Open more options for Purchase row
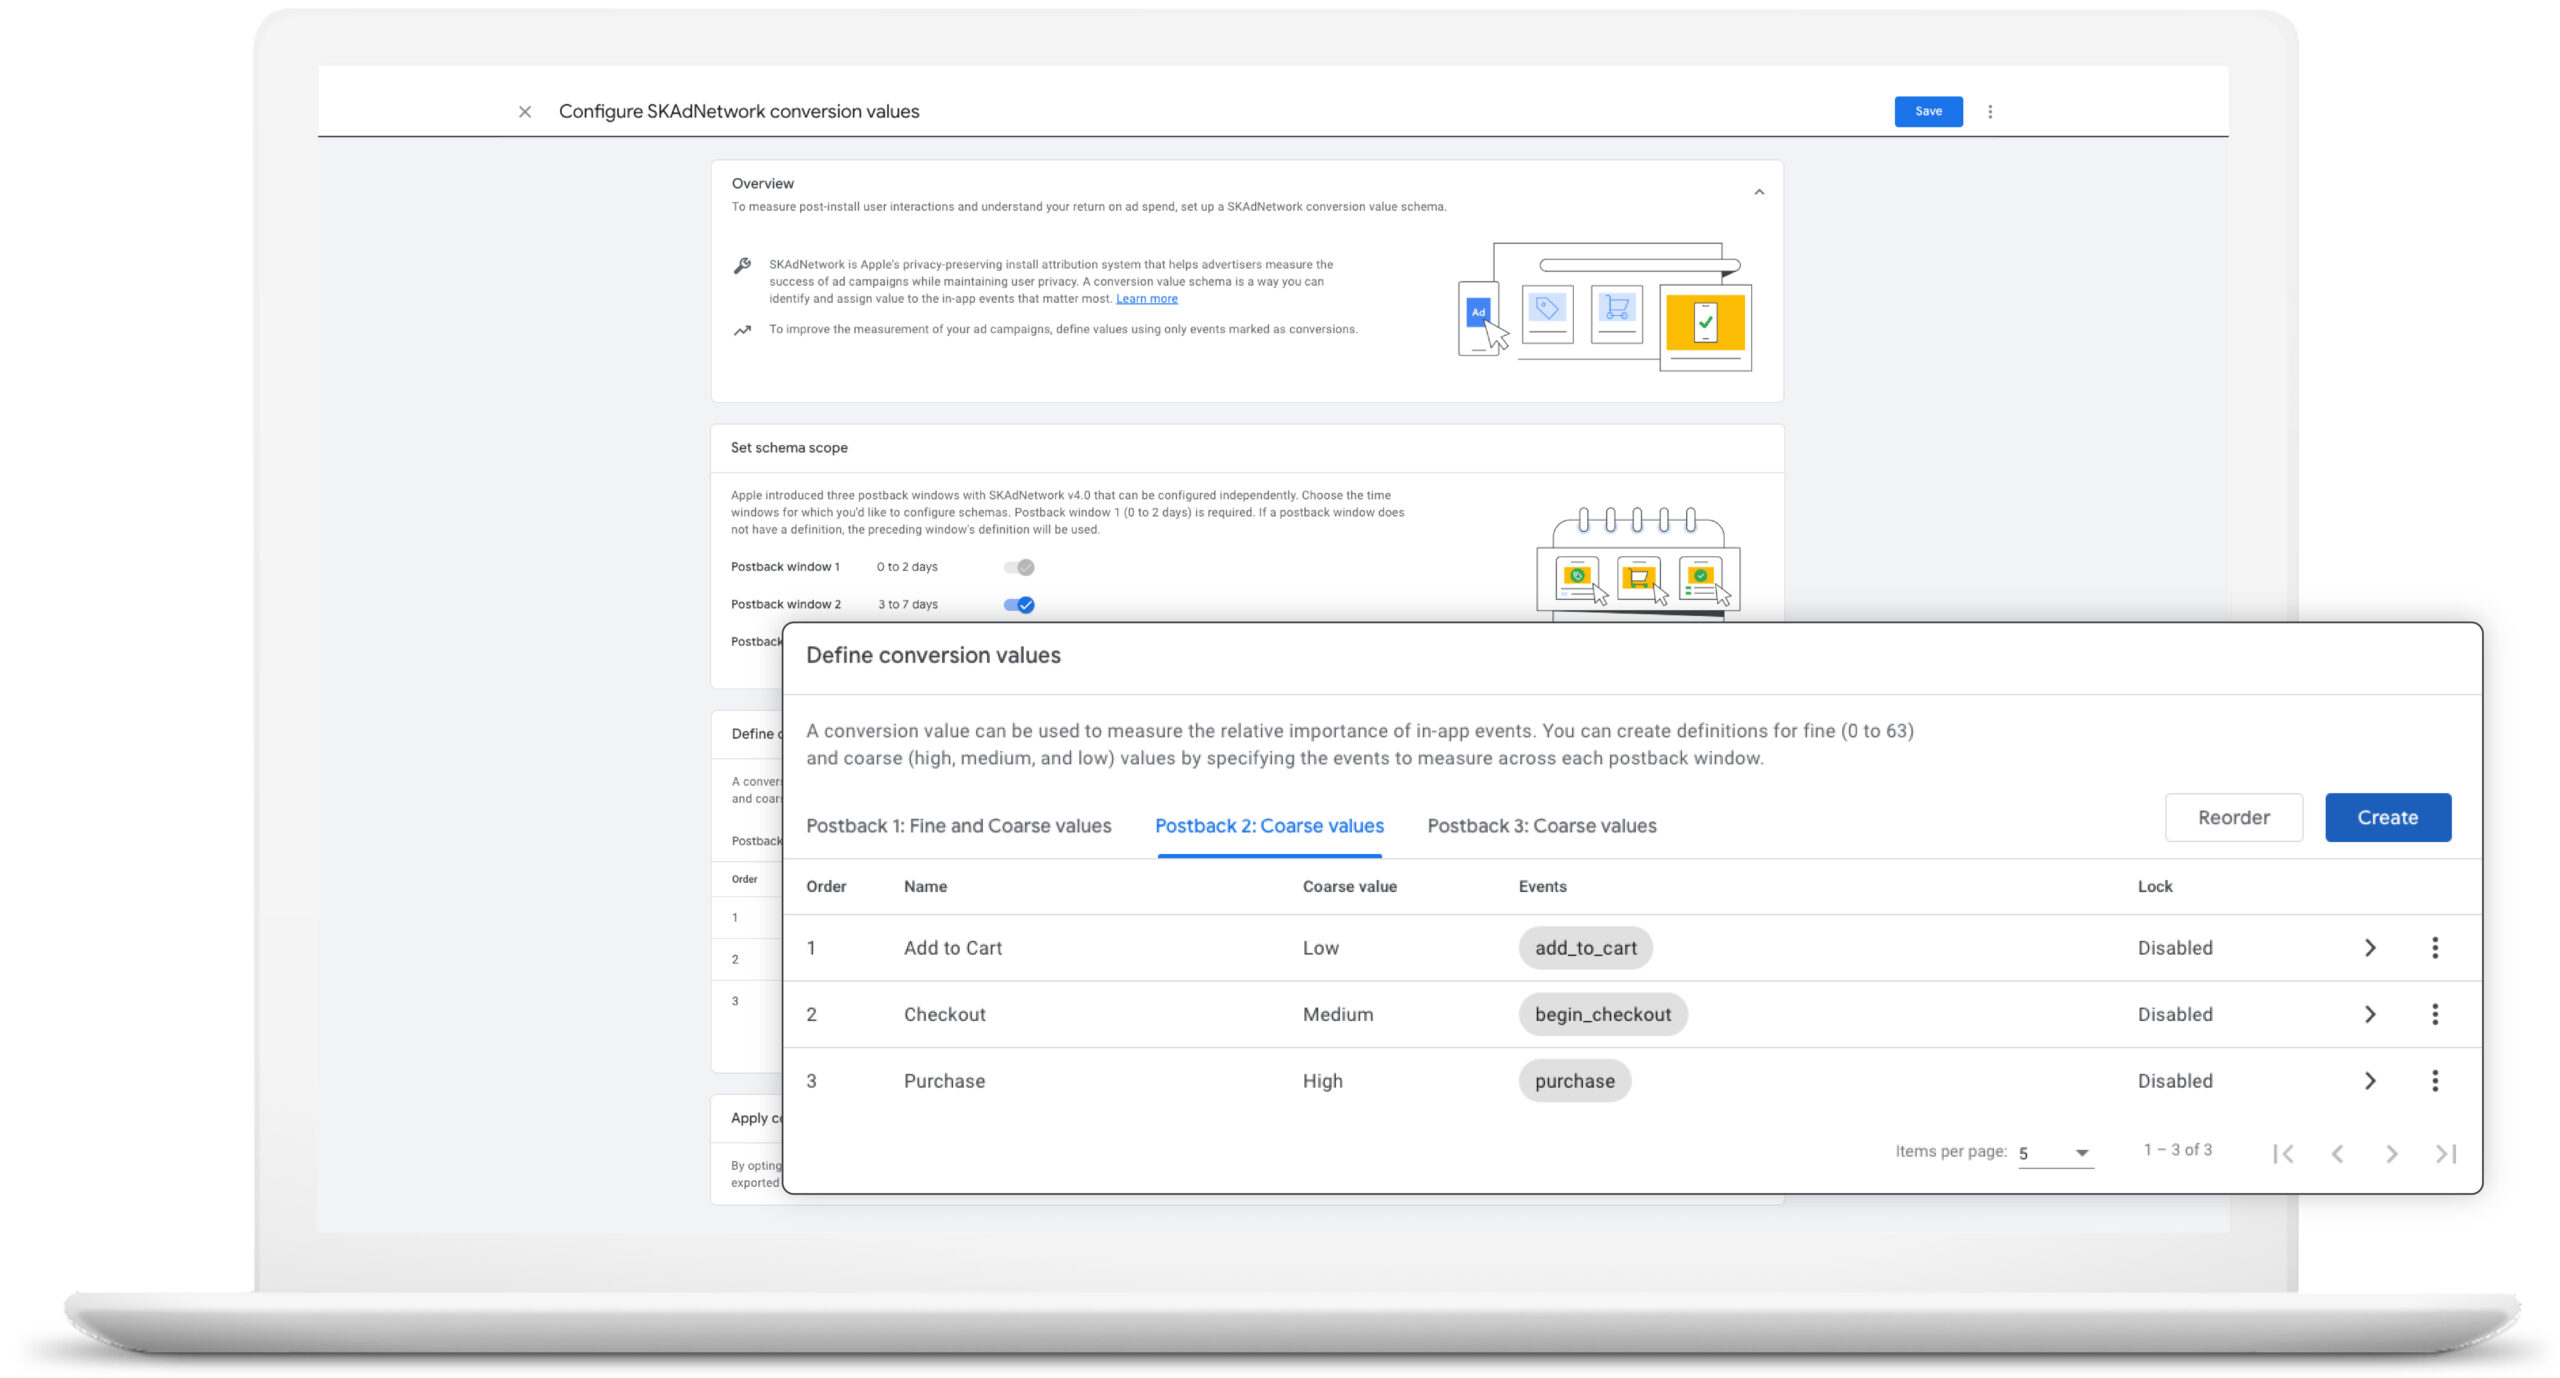The height and width of the screenshot is (1378, 2560). pyautogui.click(x=2434, y=1080)
